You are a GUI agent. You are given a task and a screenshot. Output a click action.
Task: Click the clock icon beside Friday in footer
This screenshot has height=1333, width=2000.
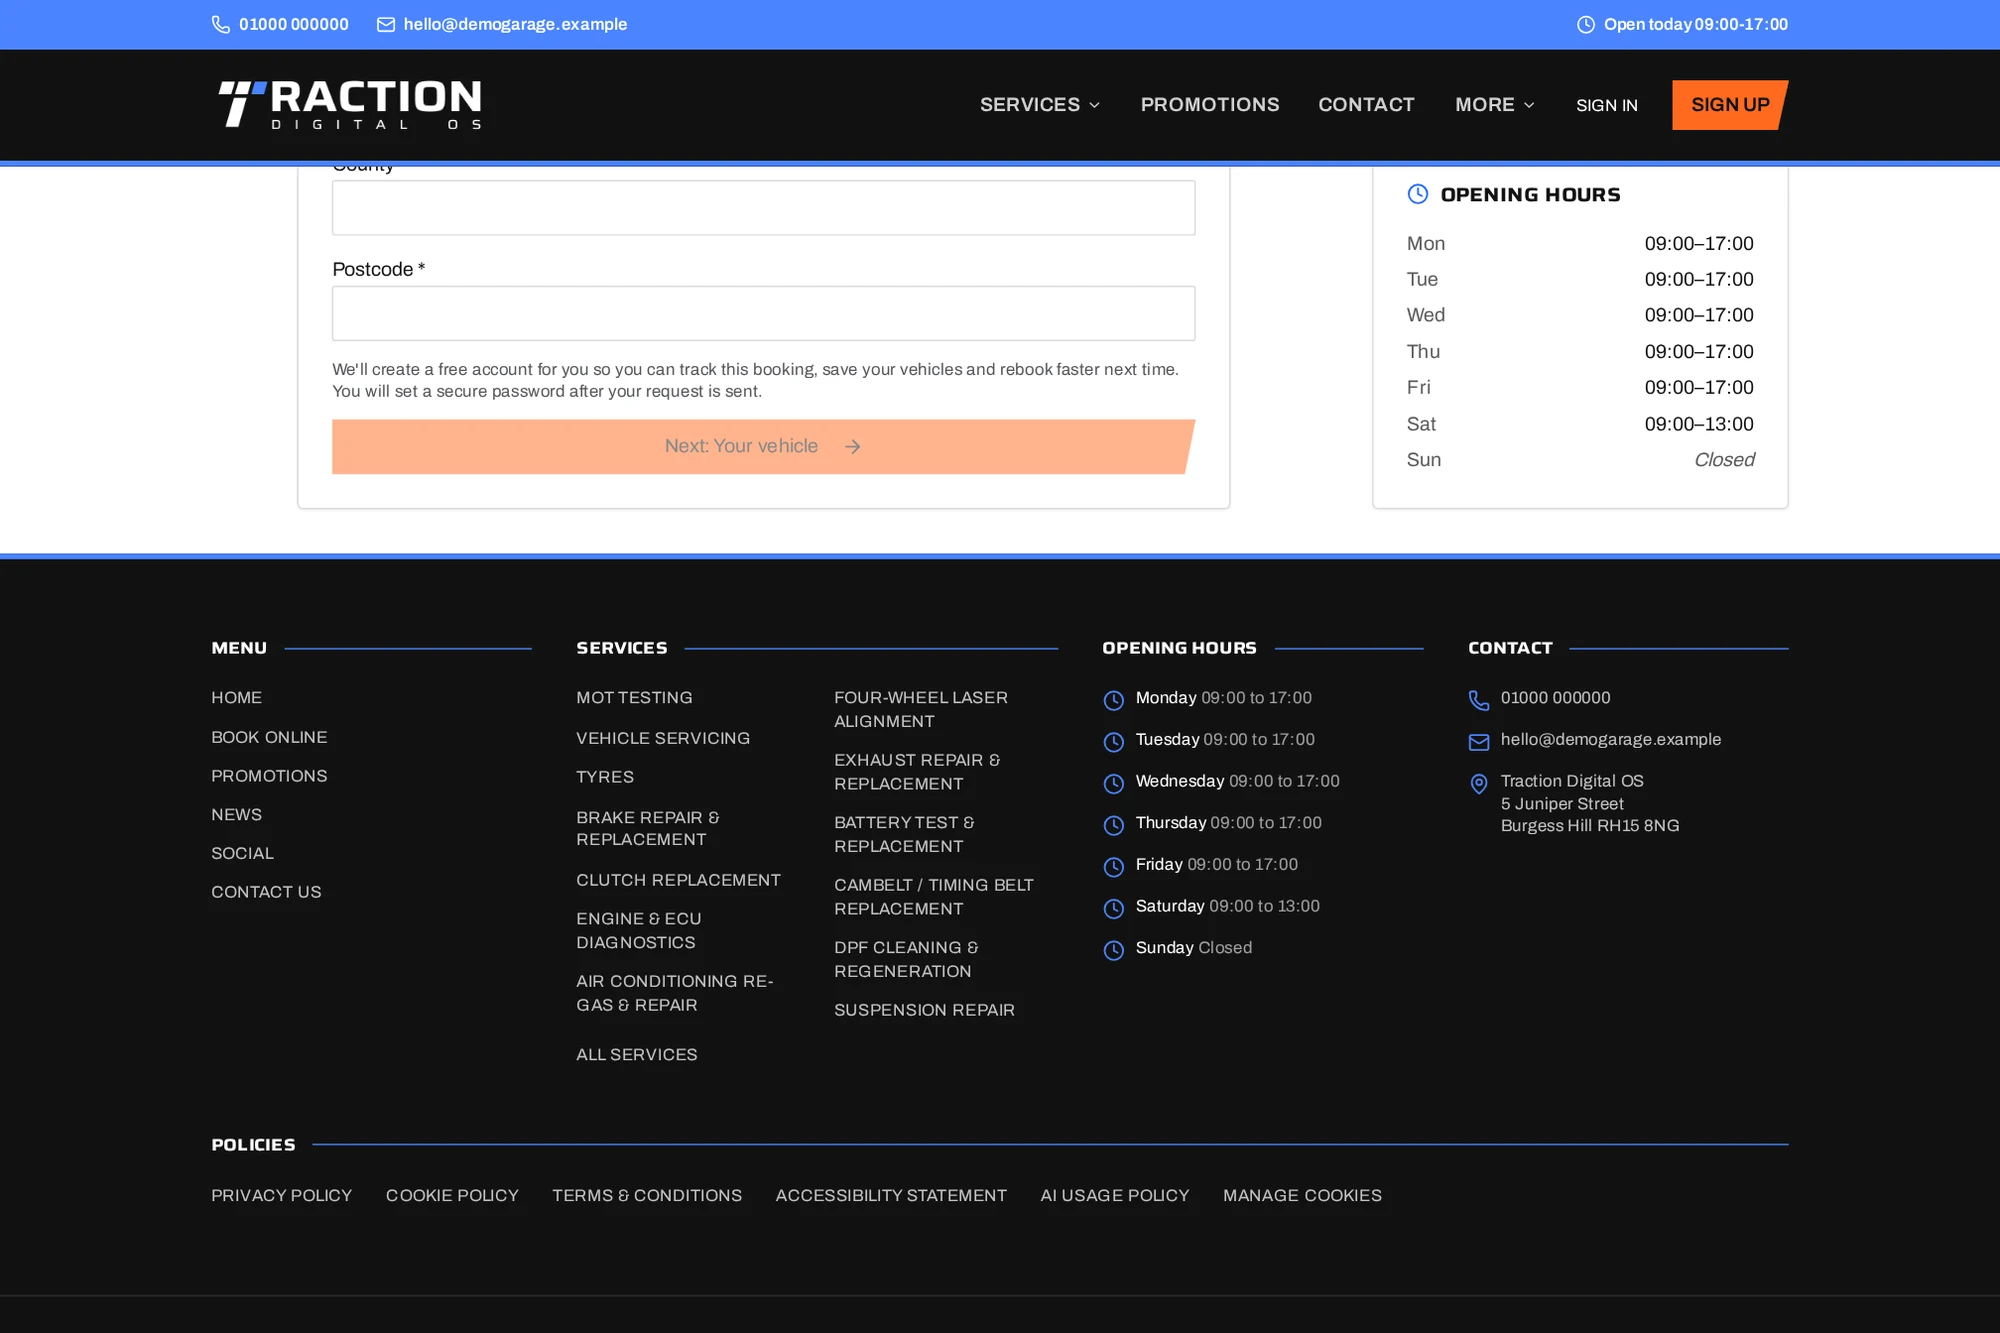[1113, 867]
